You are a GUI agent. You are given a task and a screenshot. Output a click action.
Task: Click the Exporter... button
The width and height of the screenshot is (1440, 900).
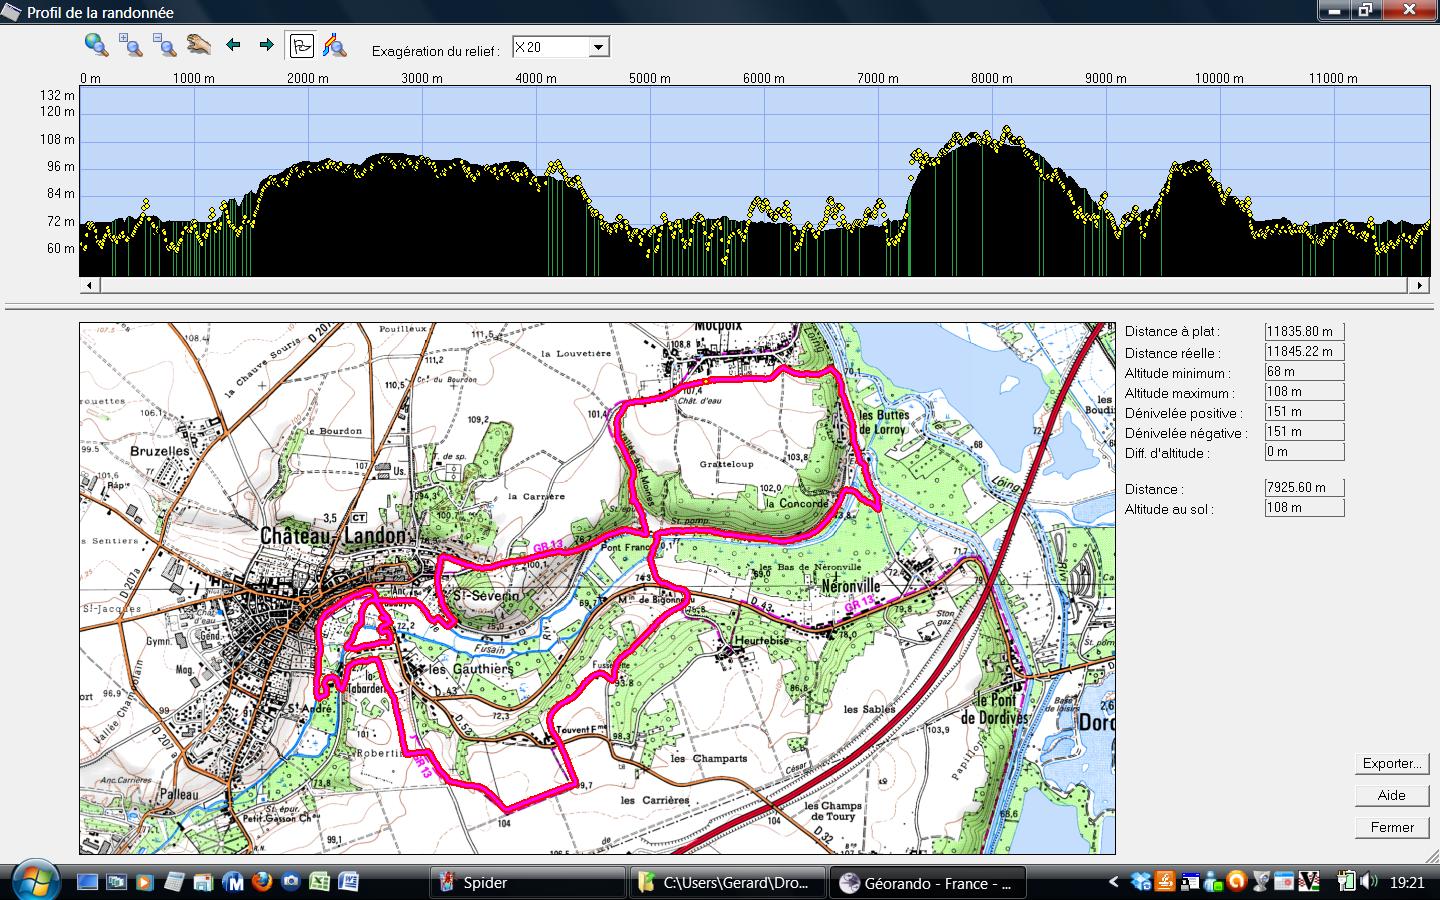[1392, 763]
